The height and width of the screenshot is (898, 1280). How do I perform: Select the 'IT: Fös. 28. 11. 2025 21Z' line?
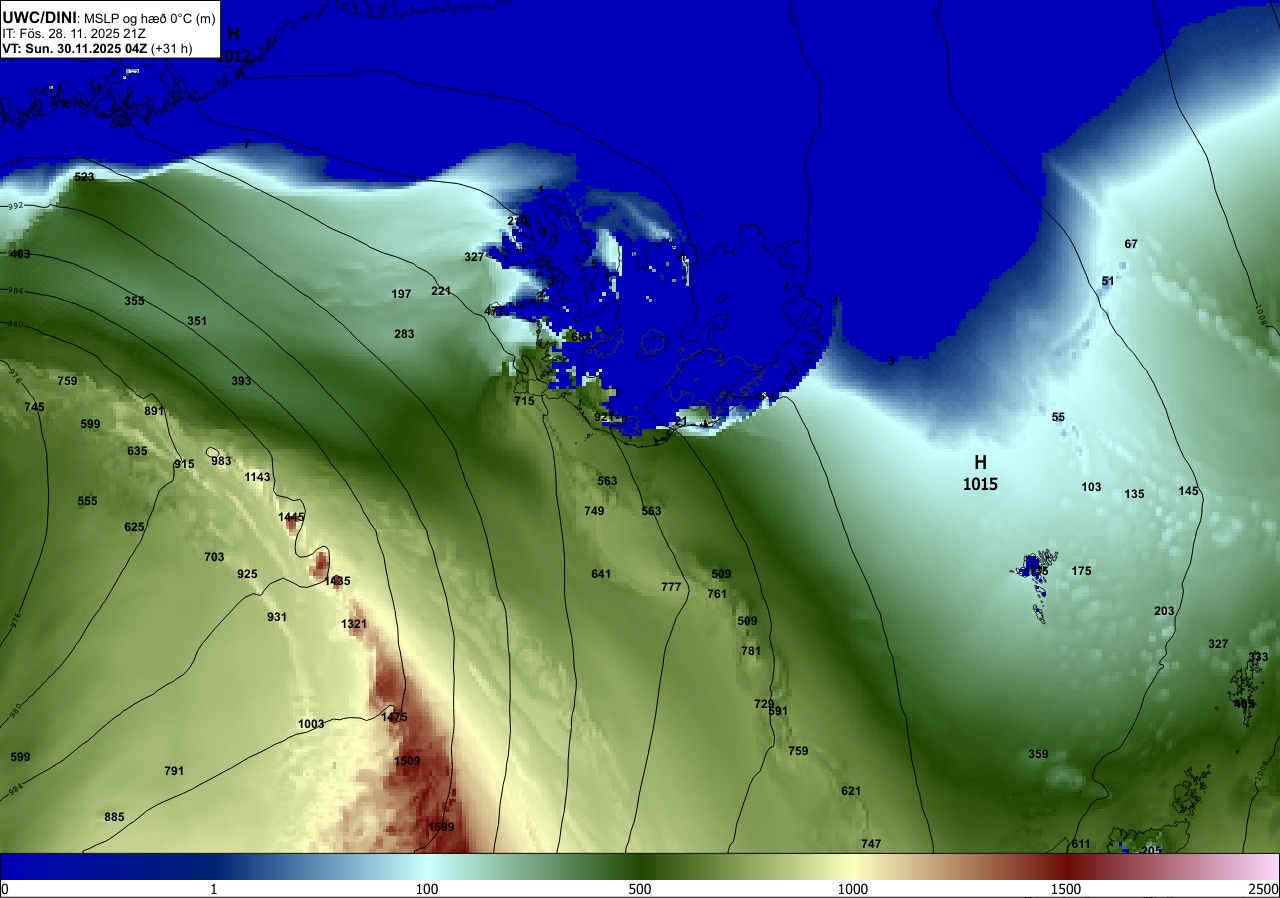pyautogui.click(x=74, y=33)
